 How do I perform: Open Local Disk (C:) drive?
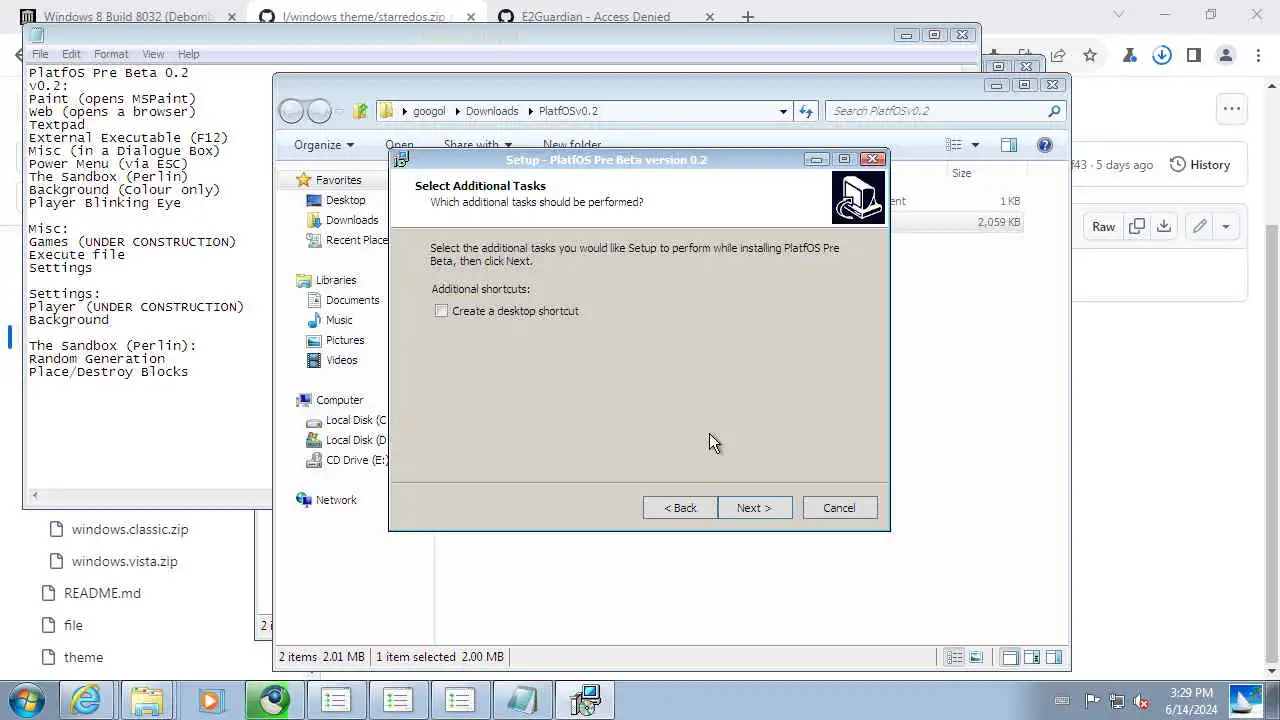[348, 420]
